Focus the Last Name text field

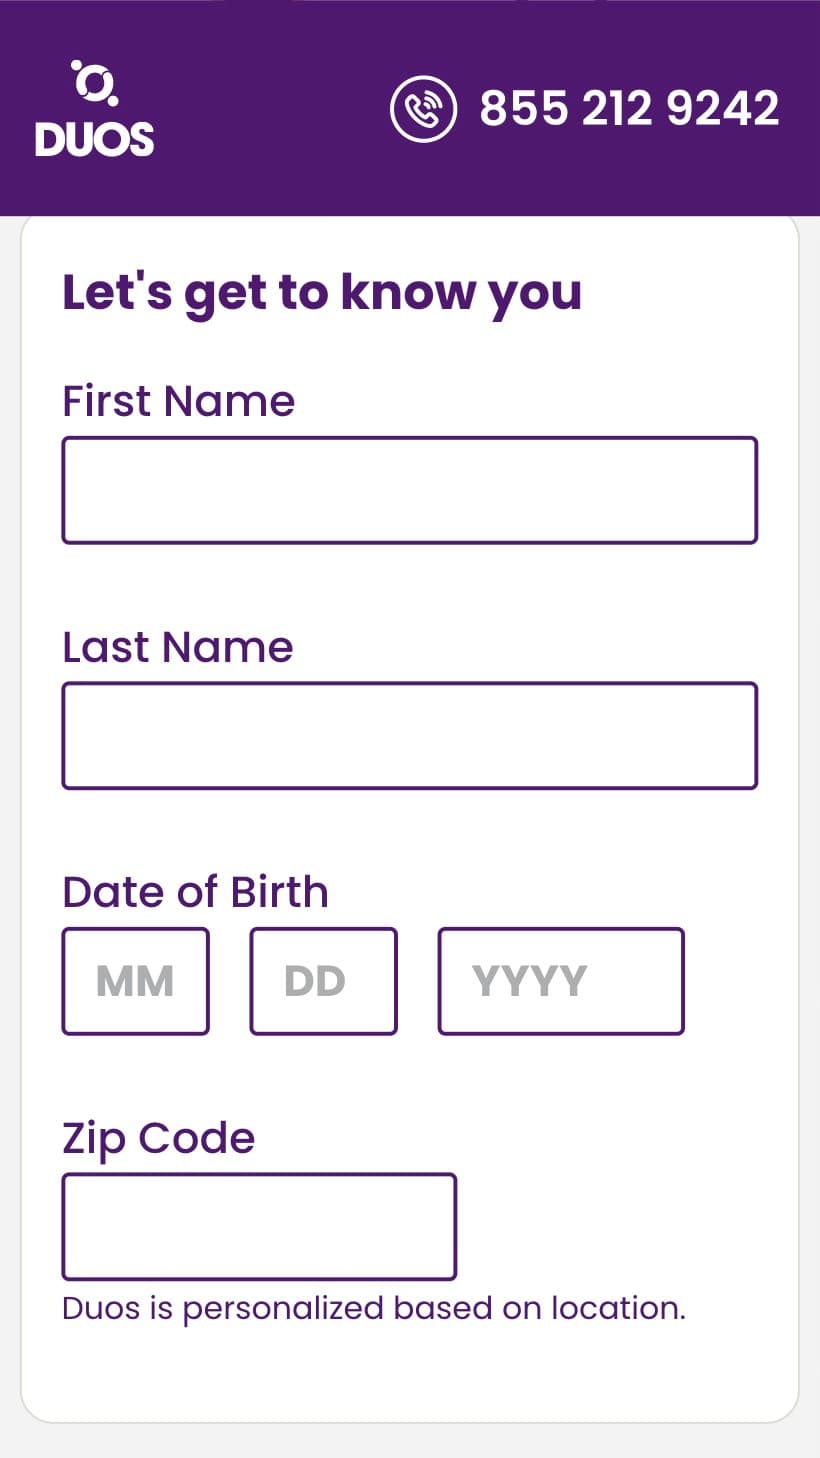tap(410, 736)
